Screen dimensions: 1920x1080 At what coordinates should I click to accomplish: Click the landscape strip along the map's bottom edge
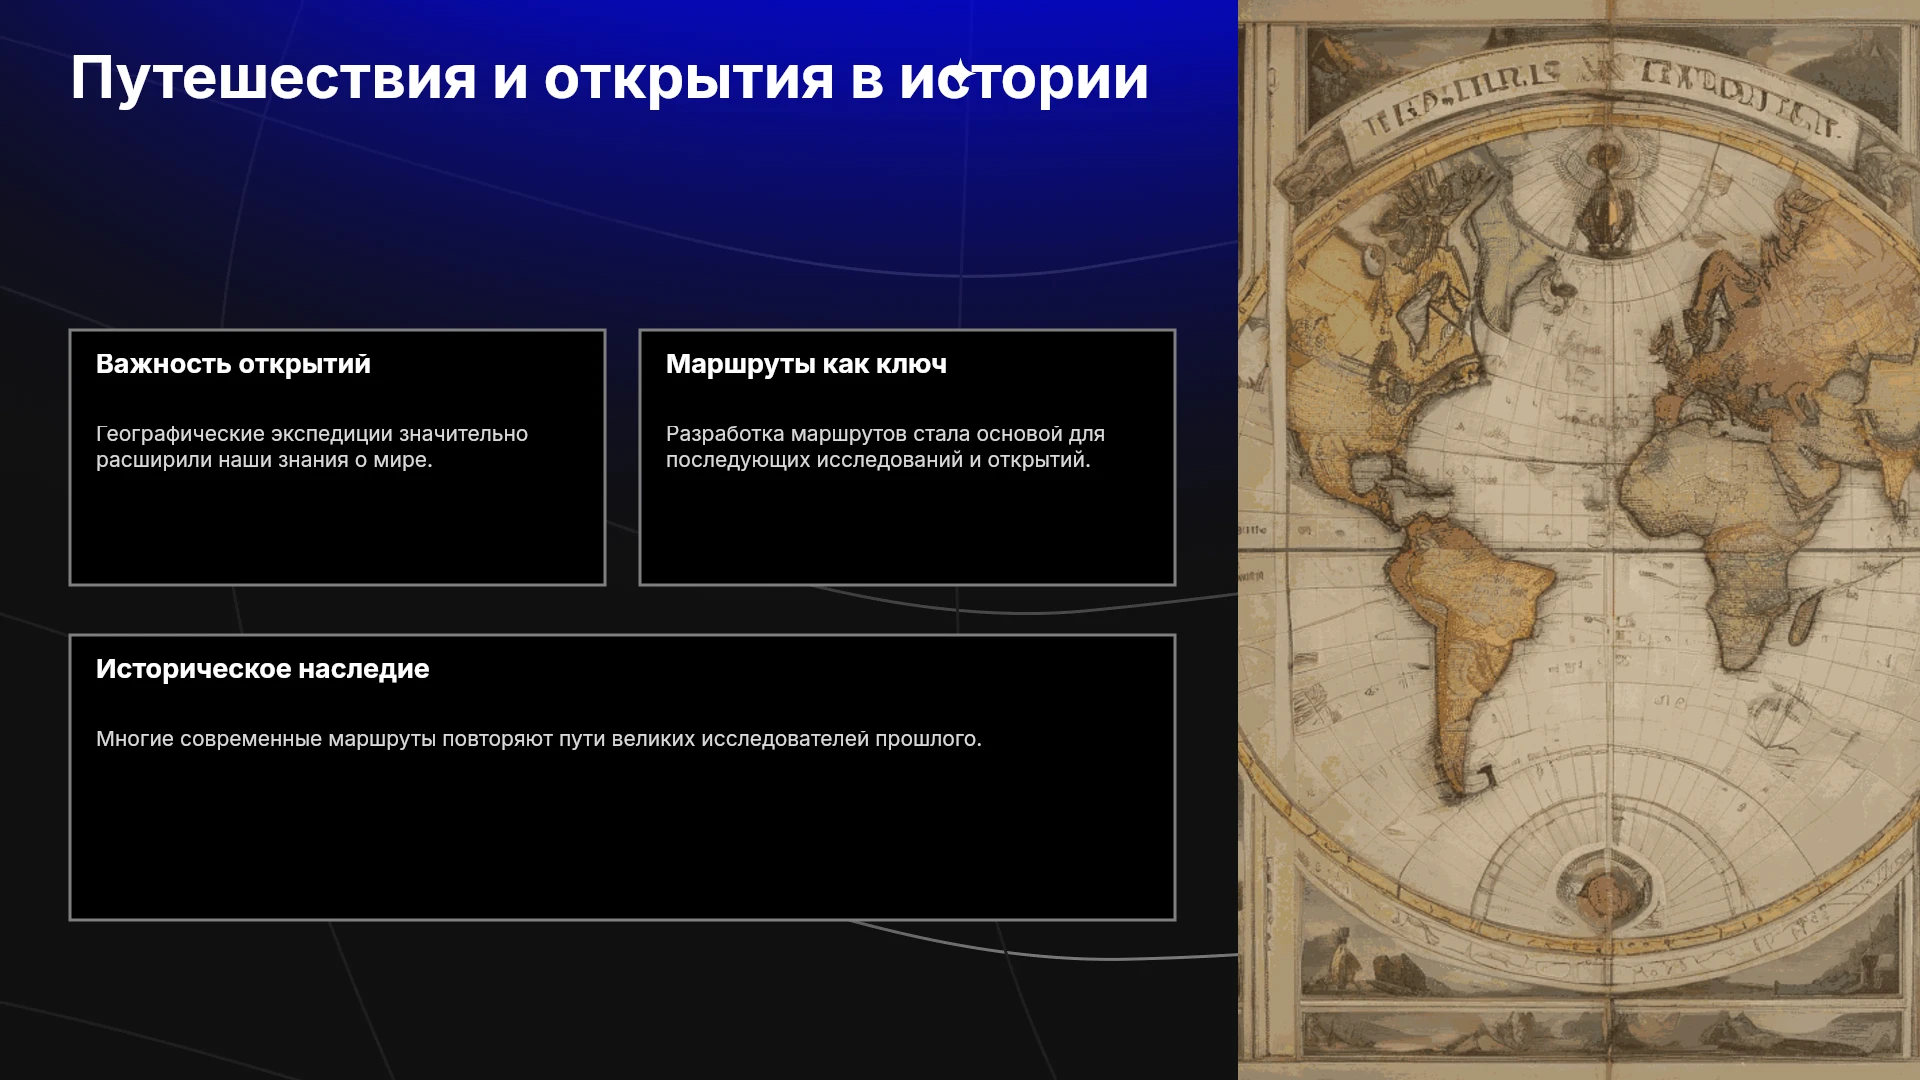click(x=1600, y=1035)
